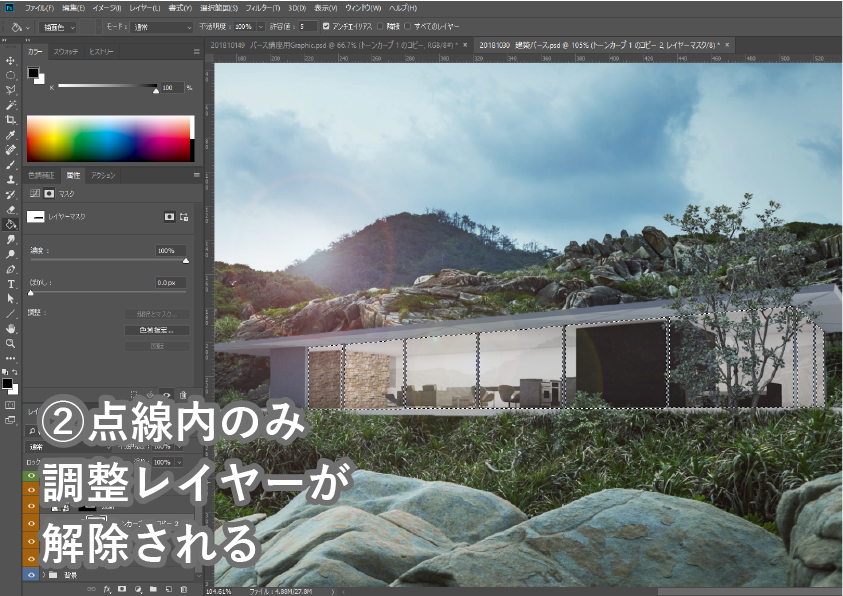The width and height of the screenshot is (843, 596).
Task: Switch to the スウォッチ tab
Action: 66,52
